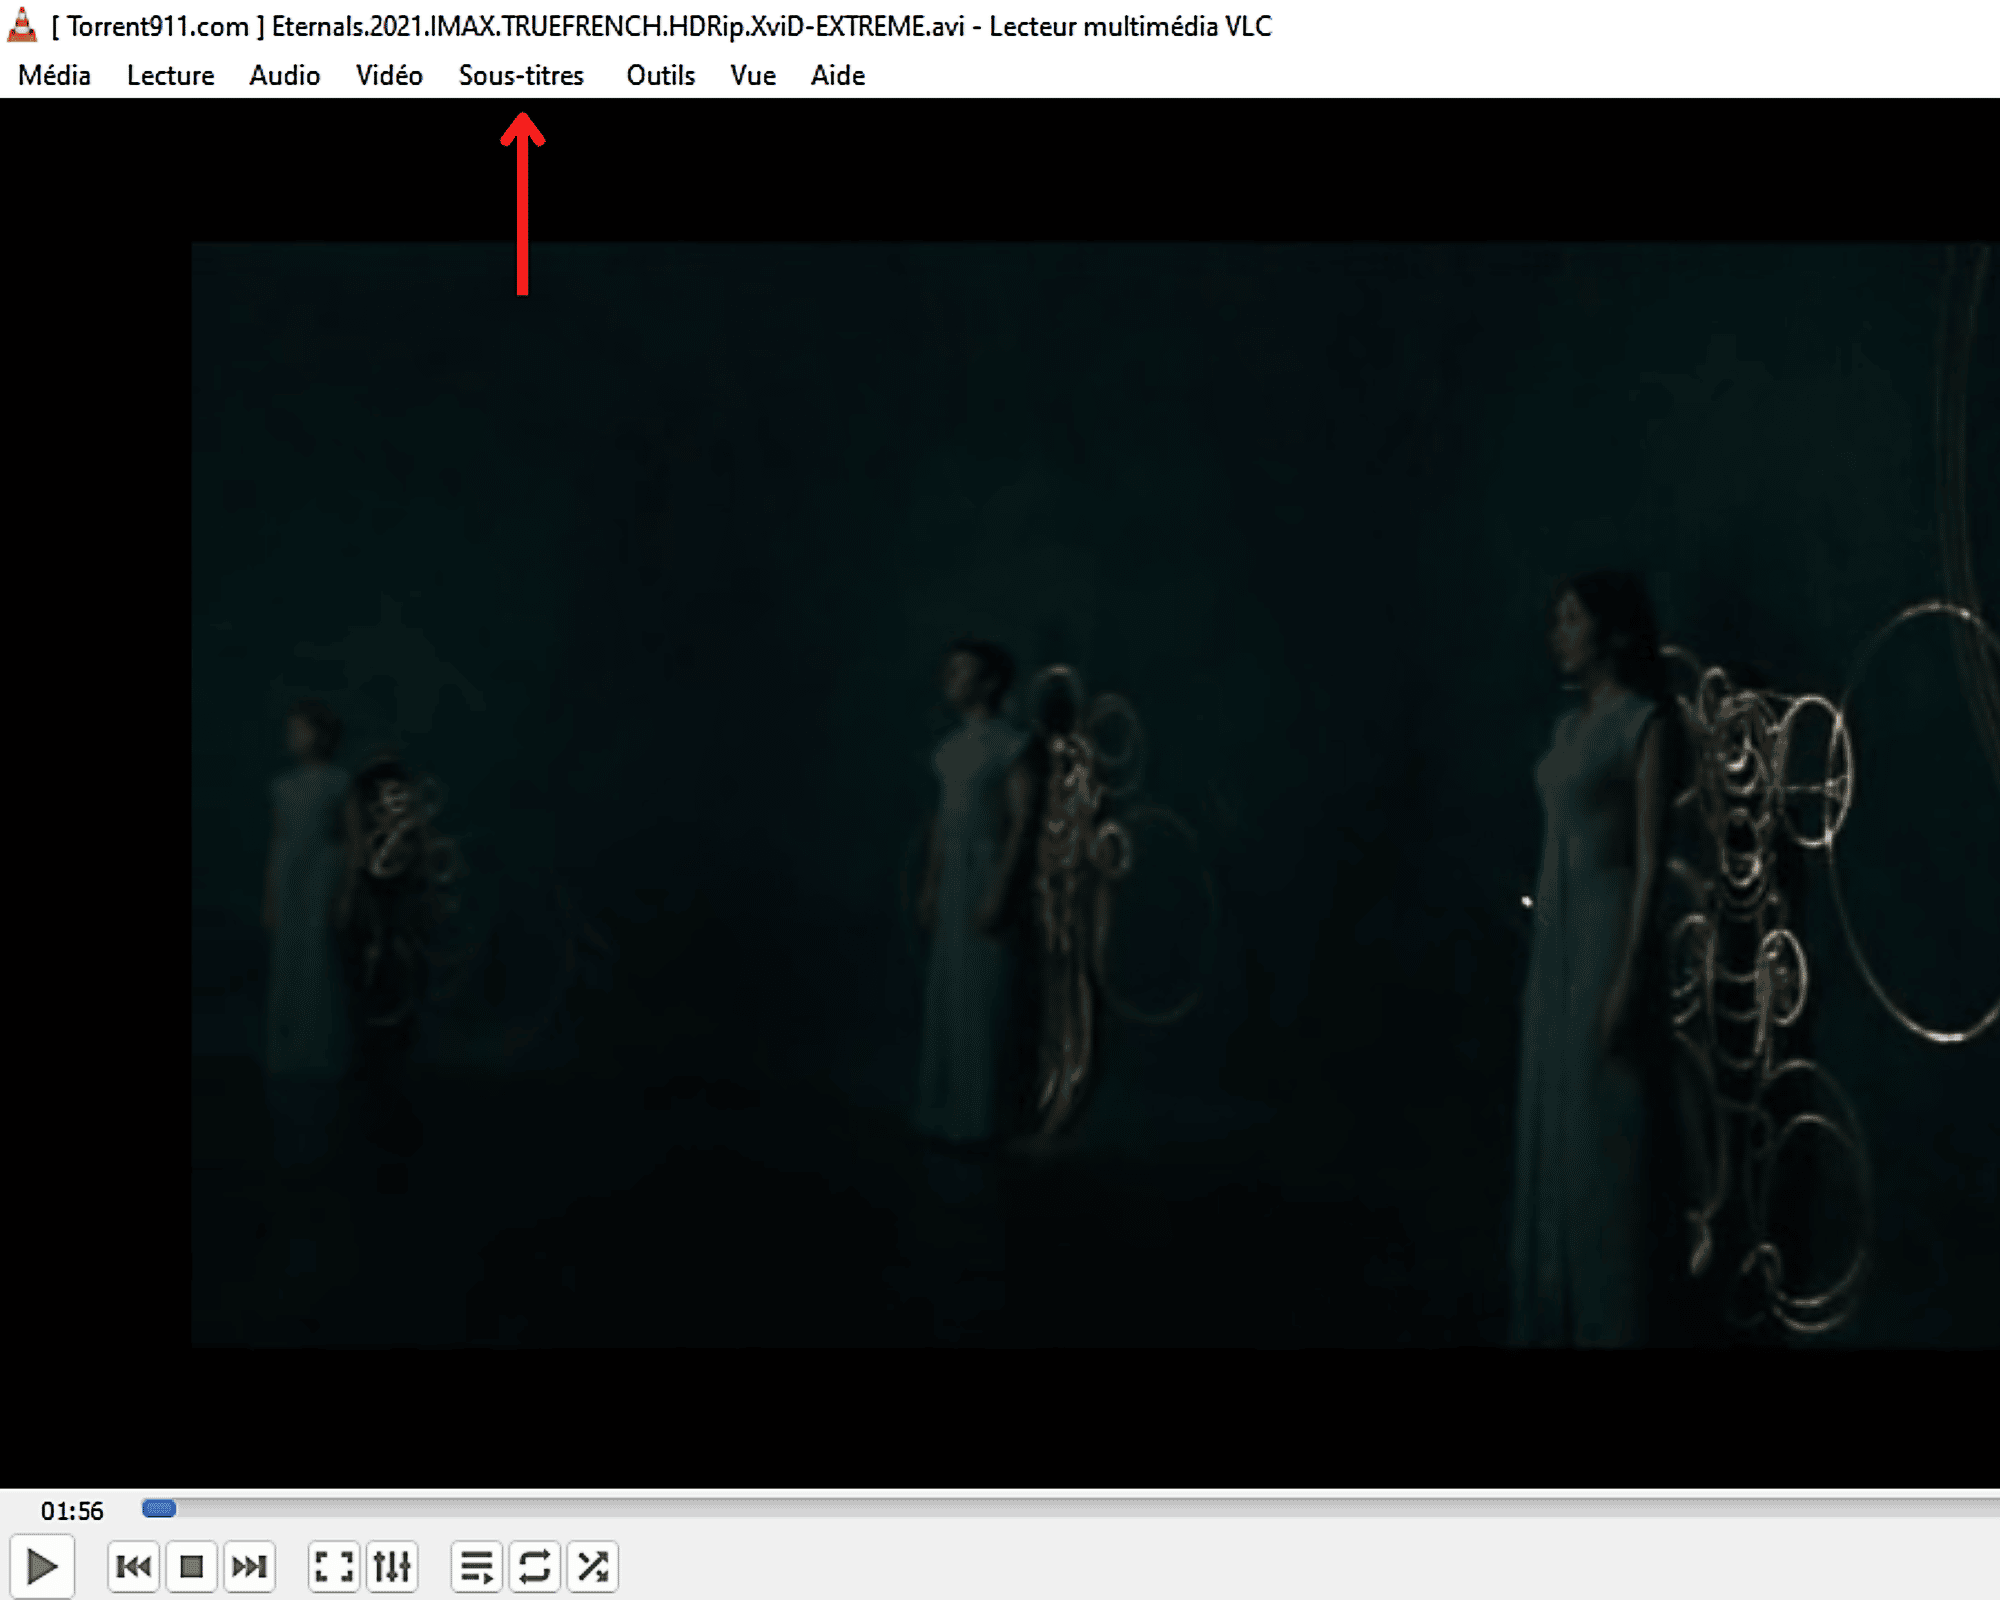The height and width of the screenshot is (1600, 2000).
Task: Jump to the previous media track
Action: [133, 1566]
